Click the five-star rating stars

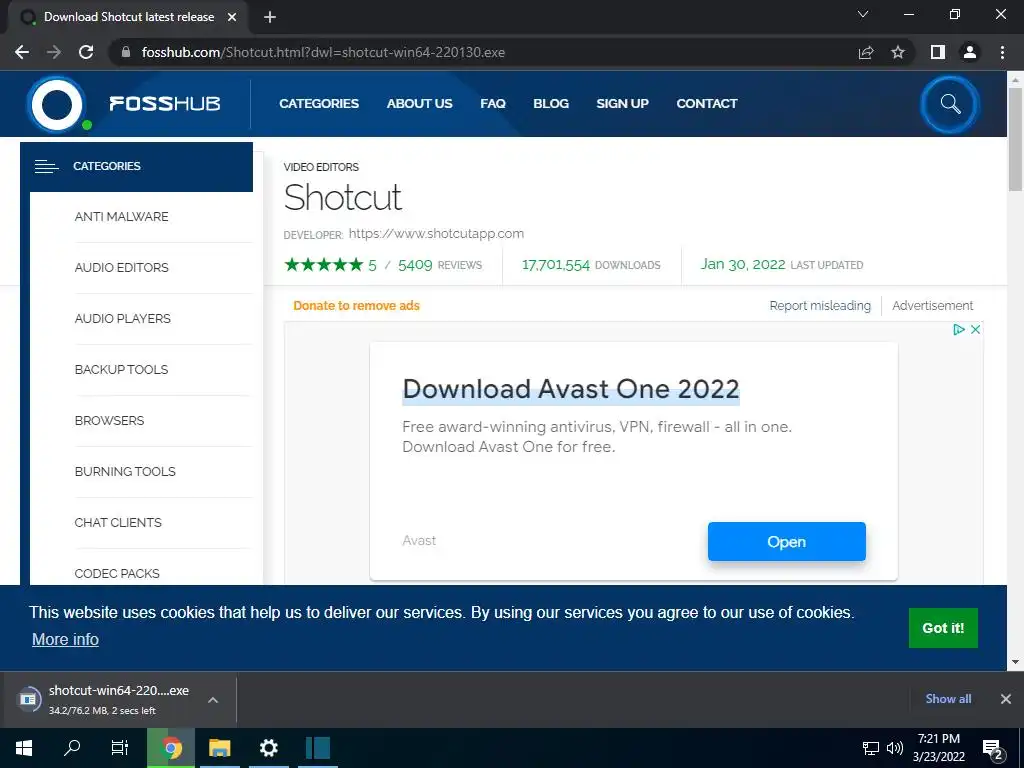[323, 264]
